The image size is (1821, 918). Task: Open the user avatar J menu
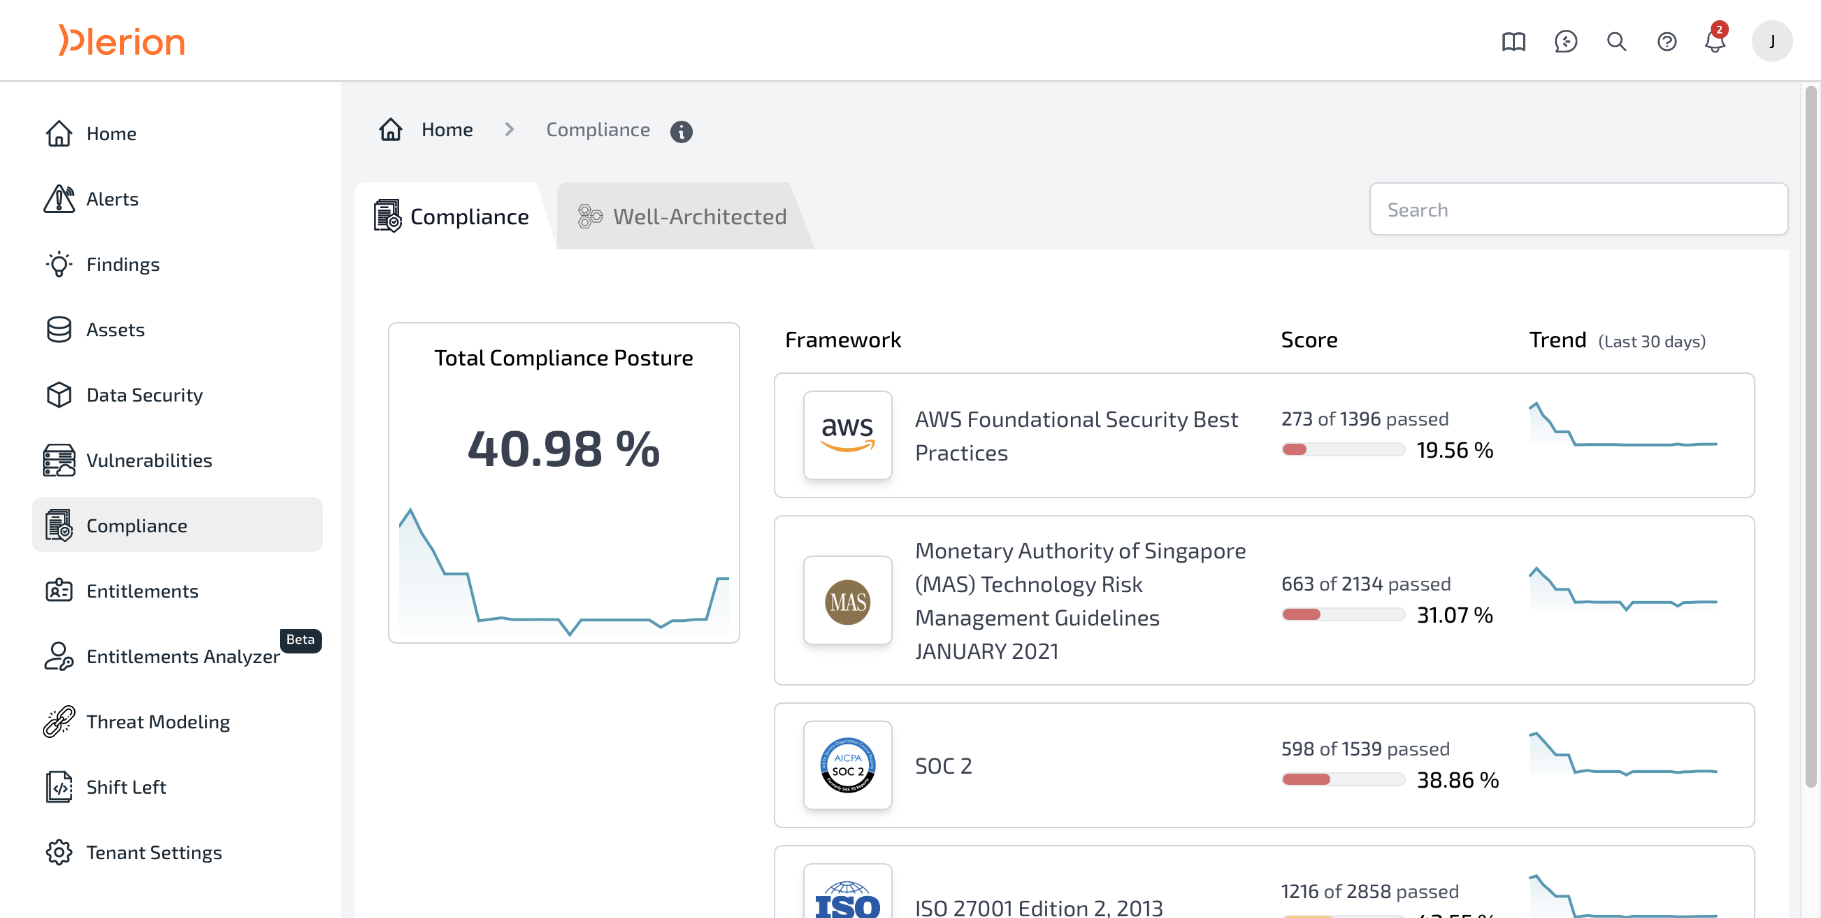coord(1772,41)
